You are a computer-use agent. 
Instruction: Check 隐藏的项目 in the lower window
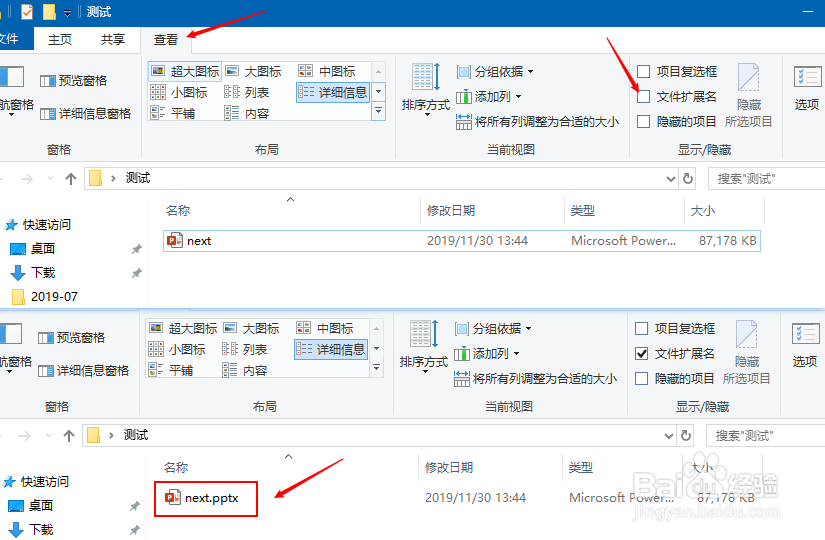(x=641, y=378)
